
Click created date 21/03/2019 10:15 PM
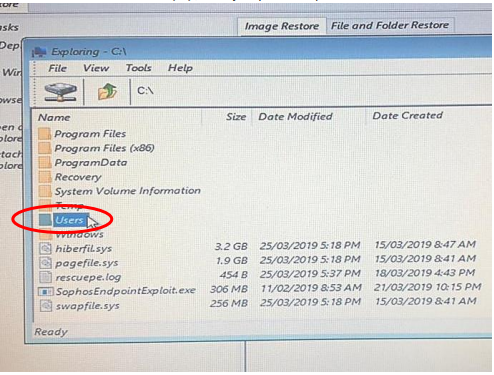[428, 287]
